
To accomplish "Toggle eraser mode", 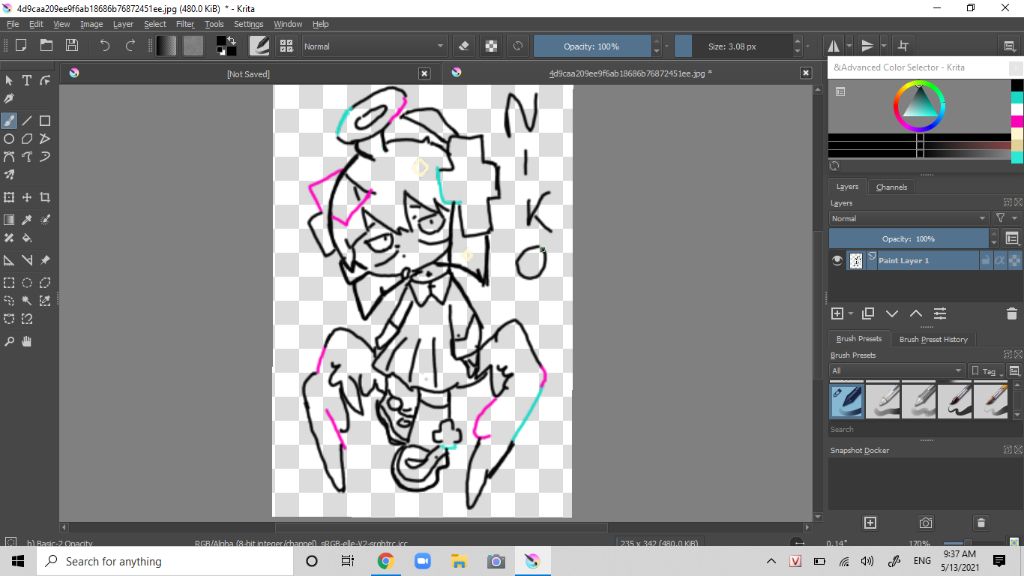I will click(464, 46).
